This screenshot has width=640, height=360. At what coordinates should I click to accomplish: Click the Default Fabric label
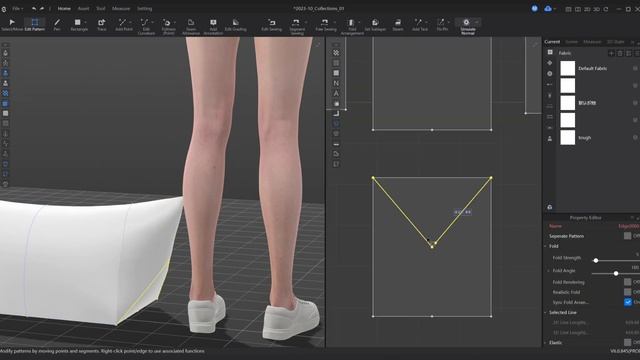tap(592, 69)
